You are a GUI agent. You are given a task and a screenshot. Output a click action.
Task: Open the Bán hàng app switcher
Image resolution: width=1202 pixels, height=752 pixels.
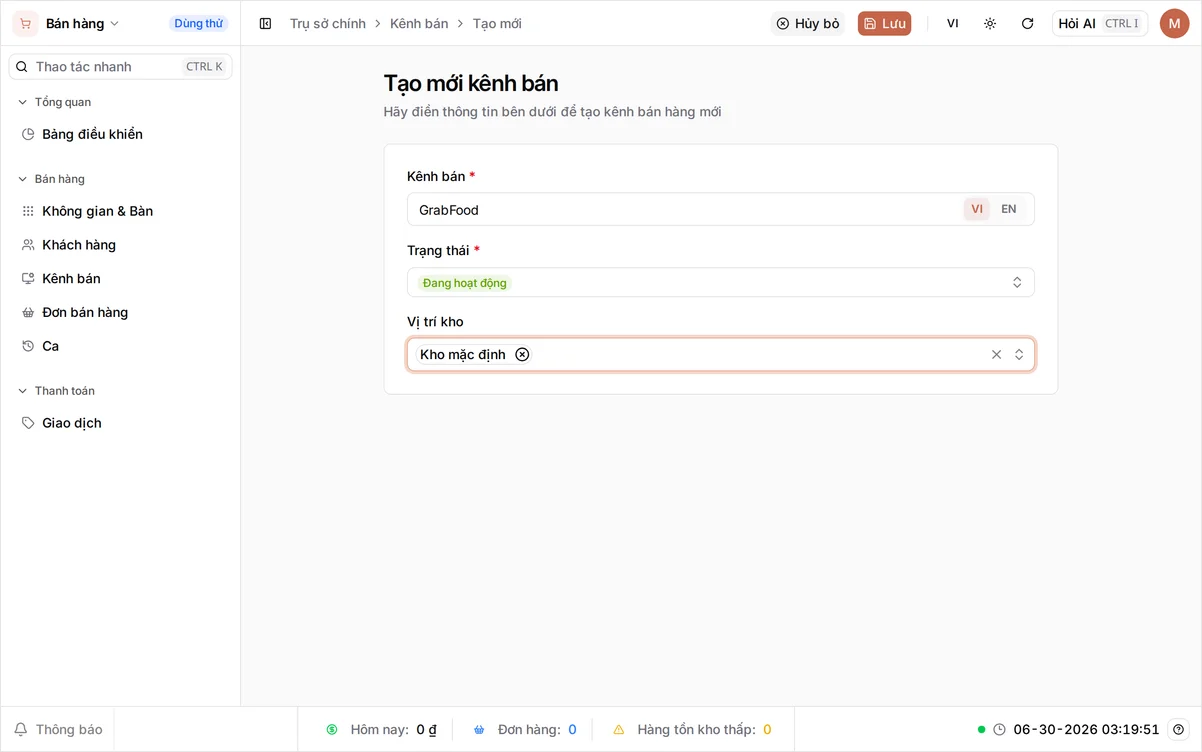click(x=82, y=23)
